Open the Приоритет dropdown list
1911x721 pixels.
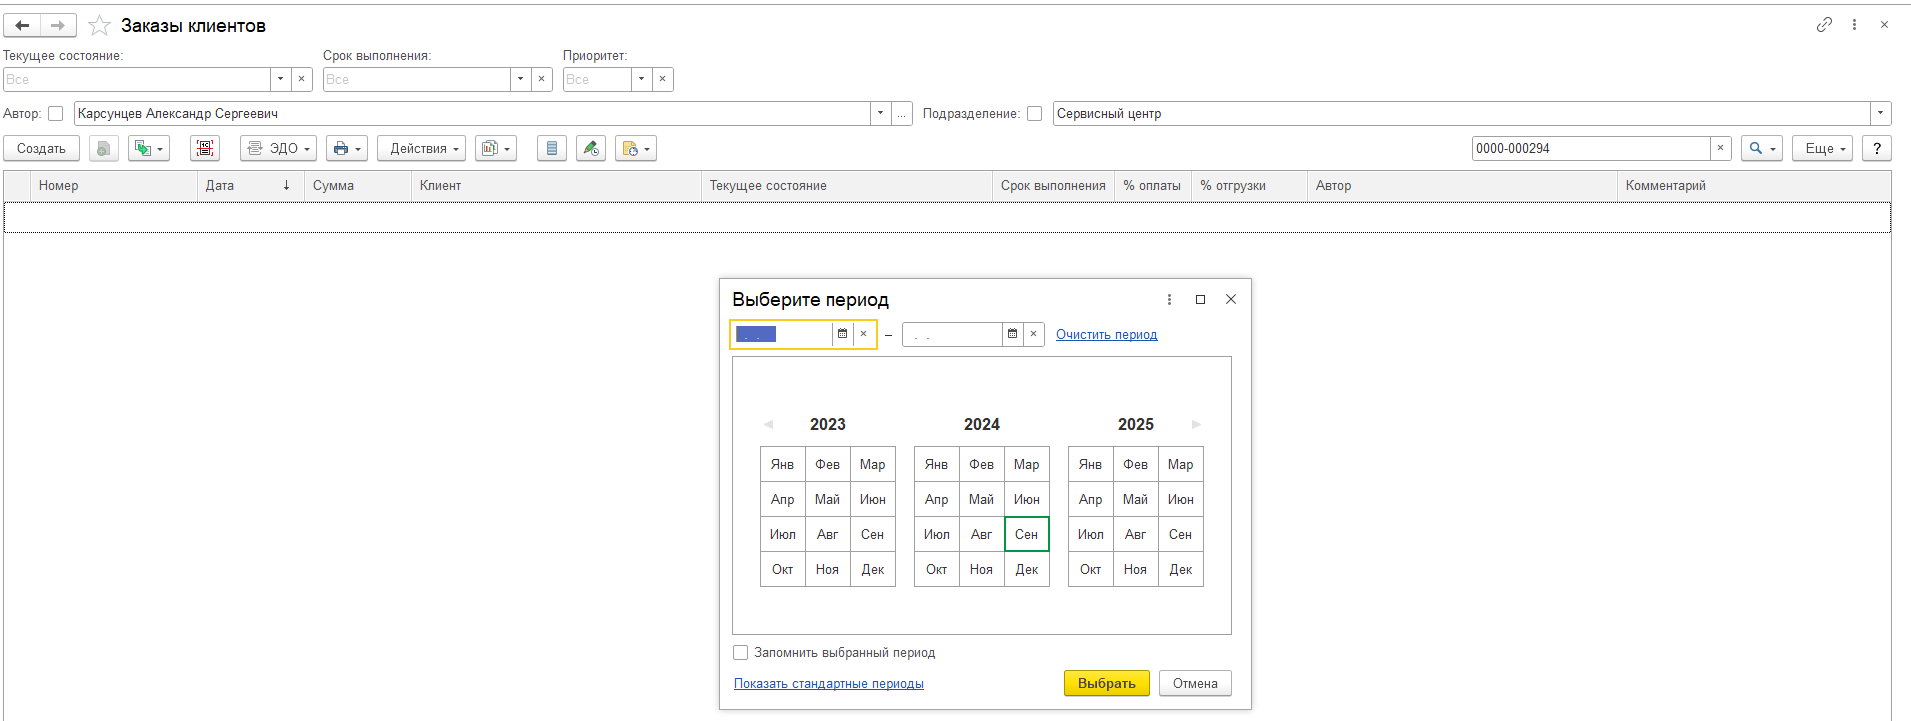tap(641, 79)
